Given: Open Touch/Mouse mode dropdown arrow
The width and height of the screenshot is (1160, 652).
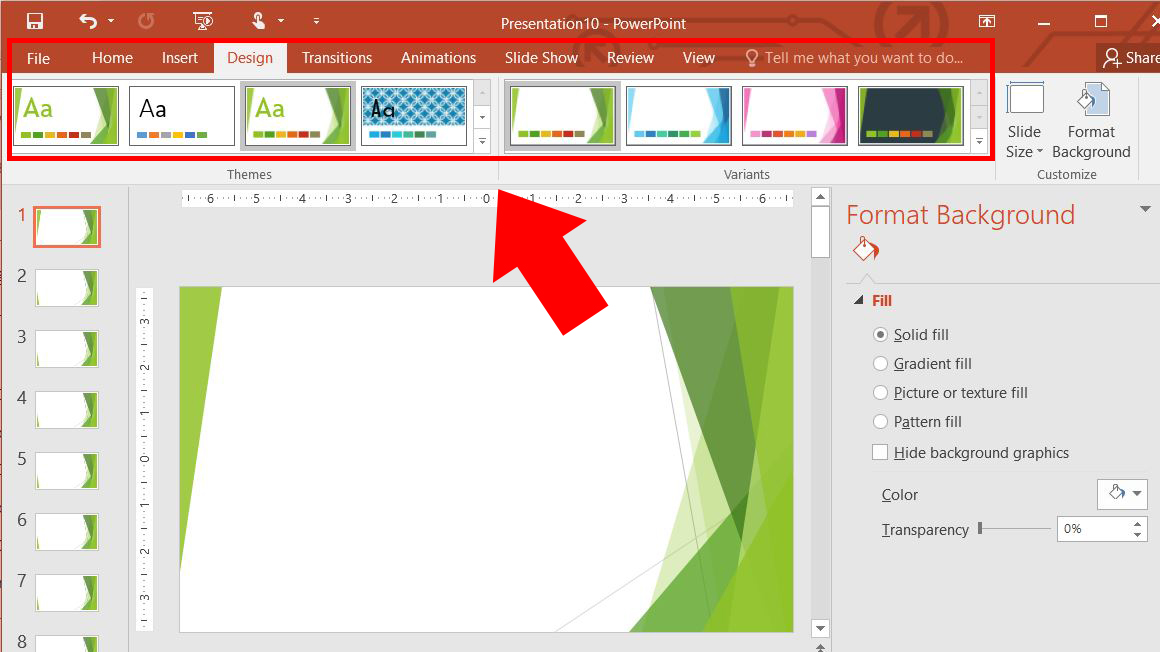Looking at the screenshot, I should (x=280, y=21).
